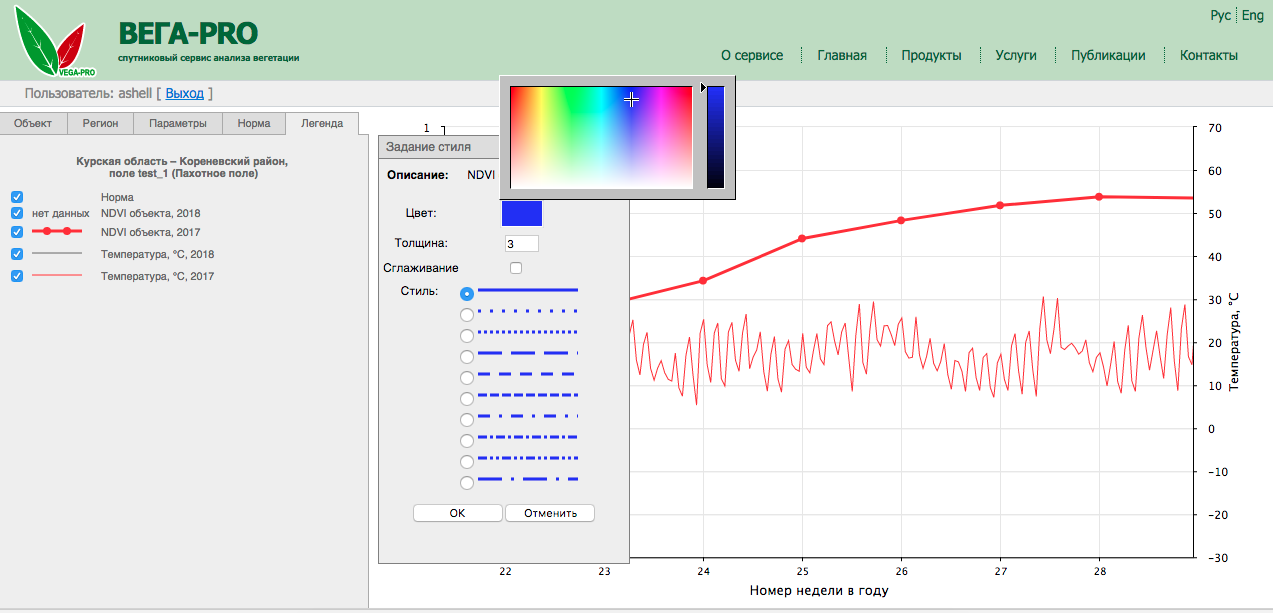Select the long-dash line style radio
The height and width of the screenshot is (613, 1273).
coord(467,357)
